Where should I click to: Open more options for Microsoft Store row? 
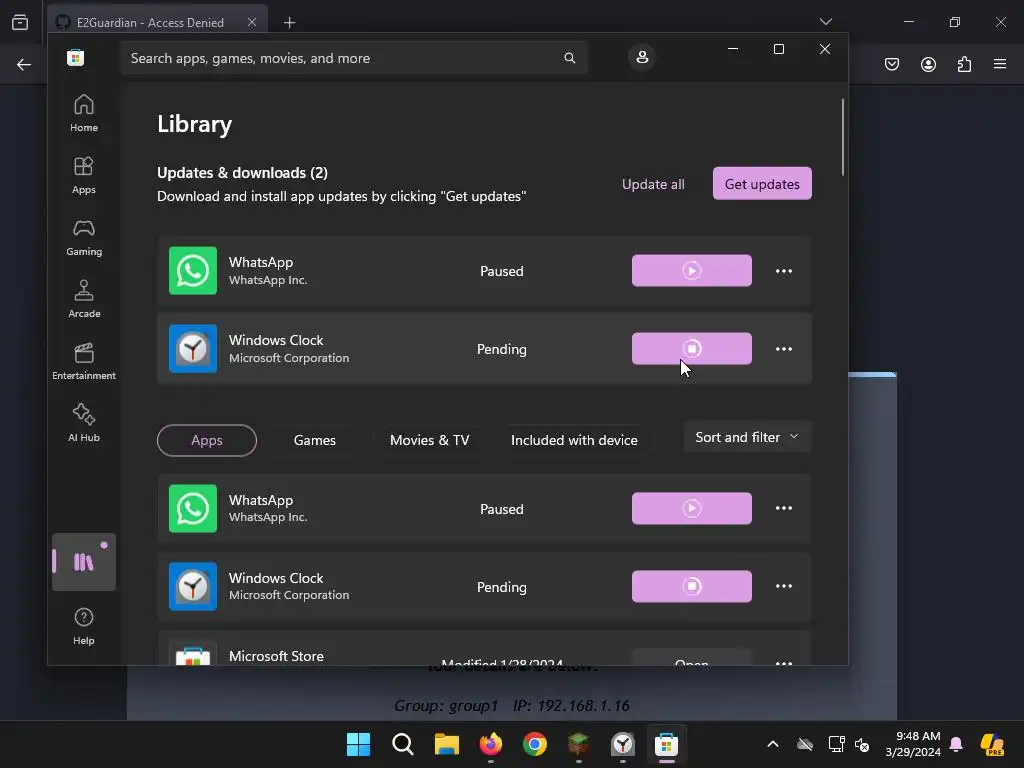(784, 661)
